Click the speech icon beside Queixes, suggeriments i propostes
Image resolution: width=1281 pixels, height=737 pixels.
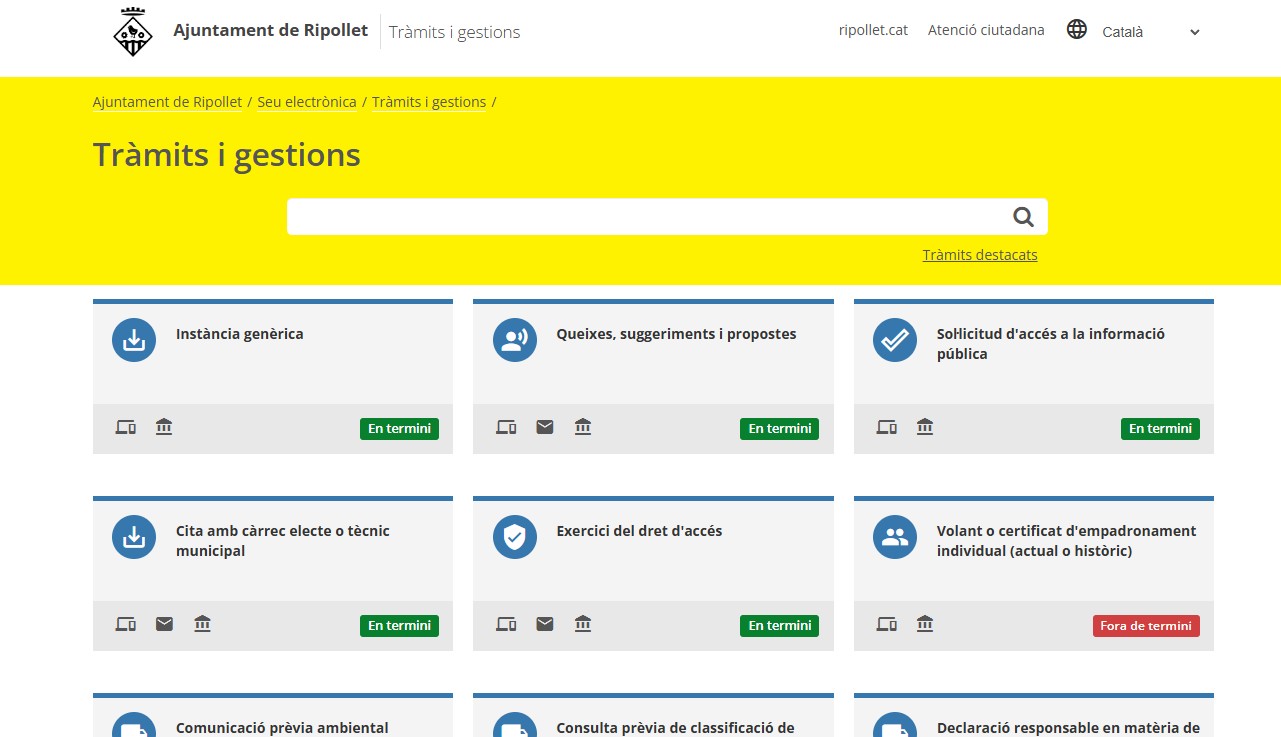coord(515,340)
